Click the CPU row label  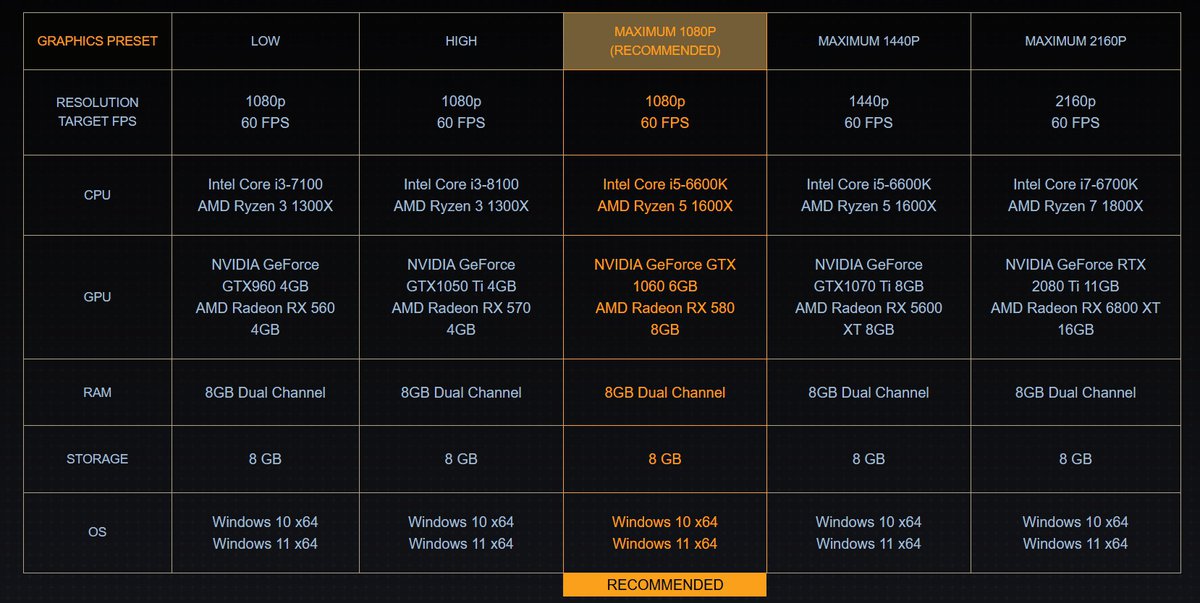(97, 195)
